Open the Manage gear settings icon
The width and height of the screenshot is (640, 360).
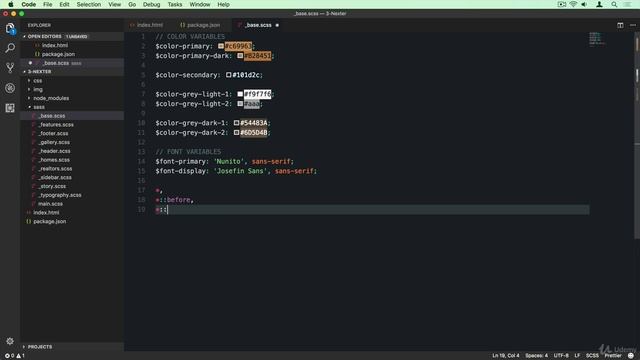10,341
